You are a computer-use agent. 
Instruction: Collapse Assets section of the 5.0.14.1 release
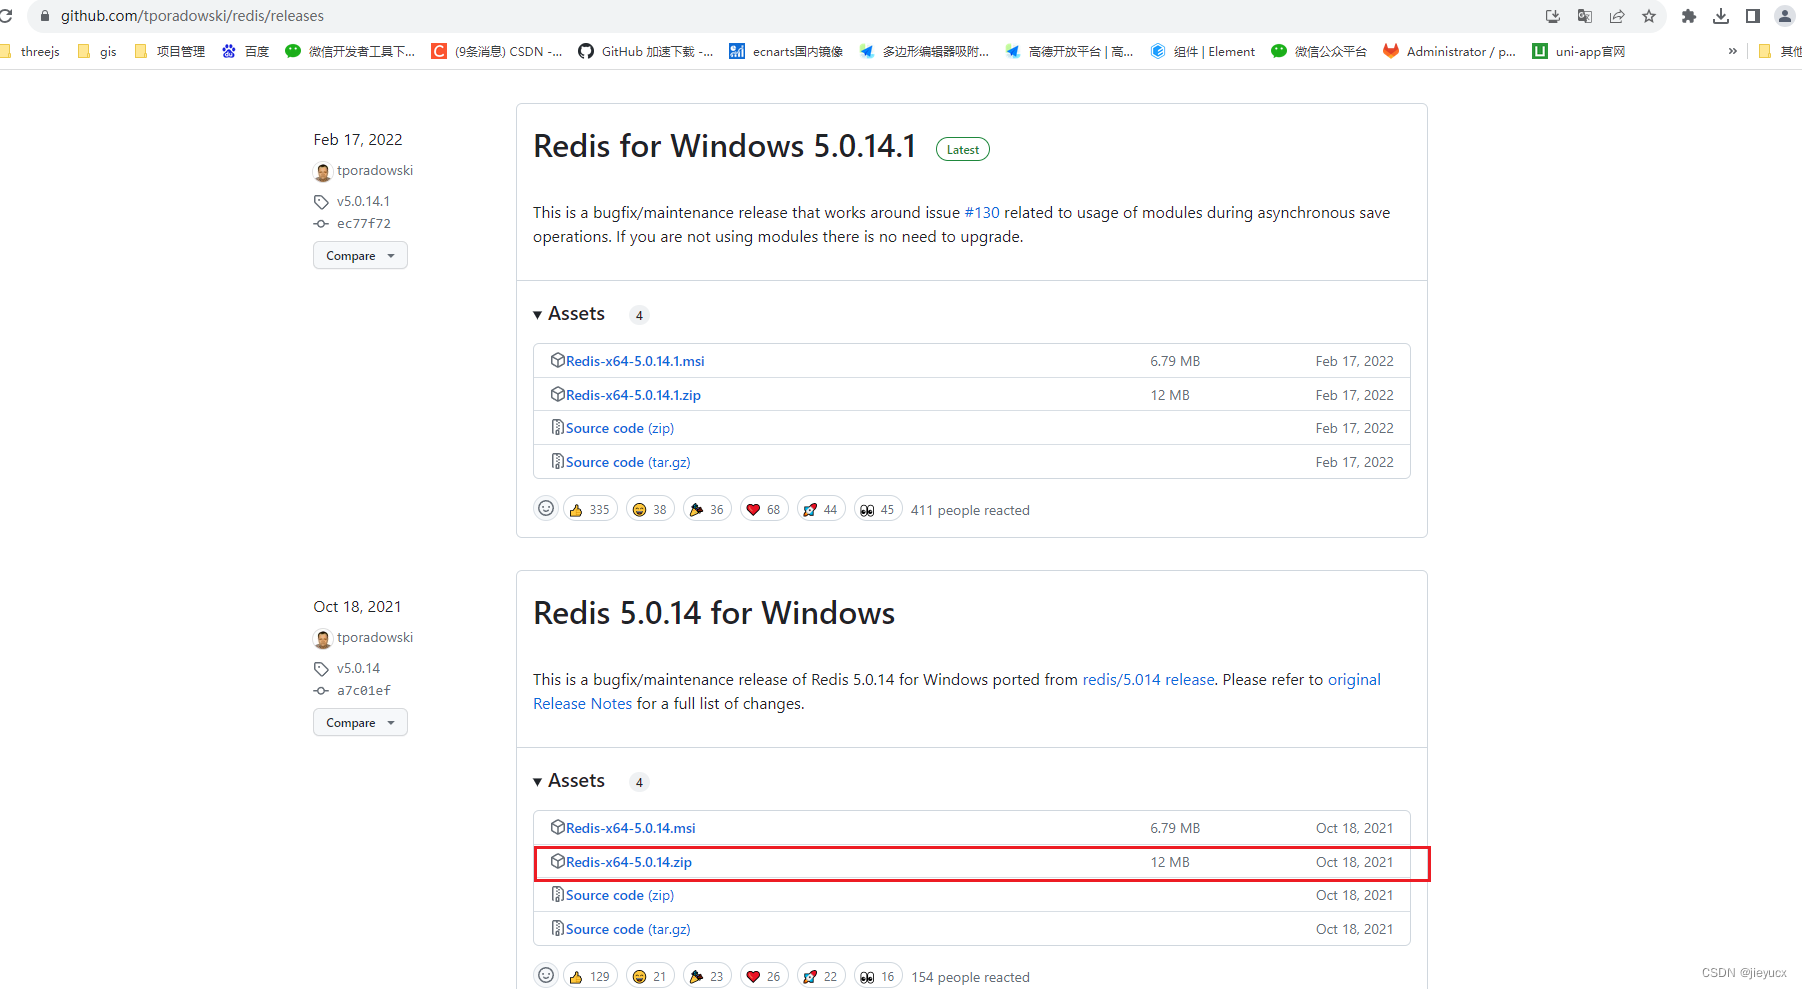569,314
